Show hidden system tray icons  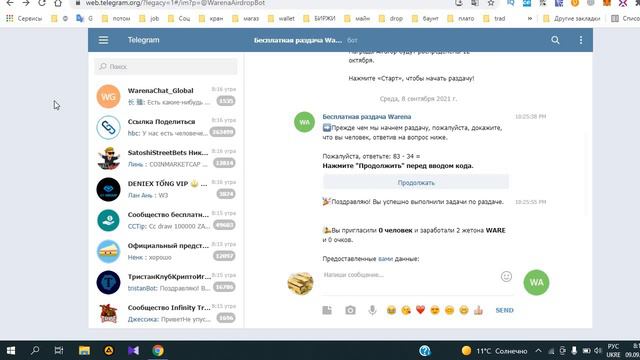click(x=538, y=351)
